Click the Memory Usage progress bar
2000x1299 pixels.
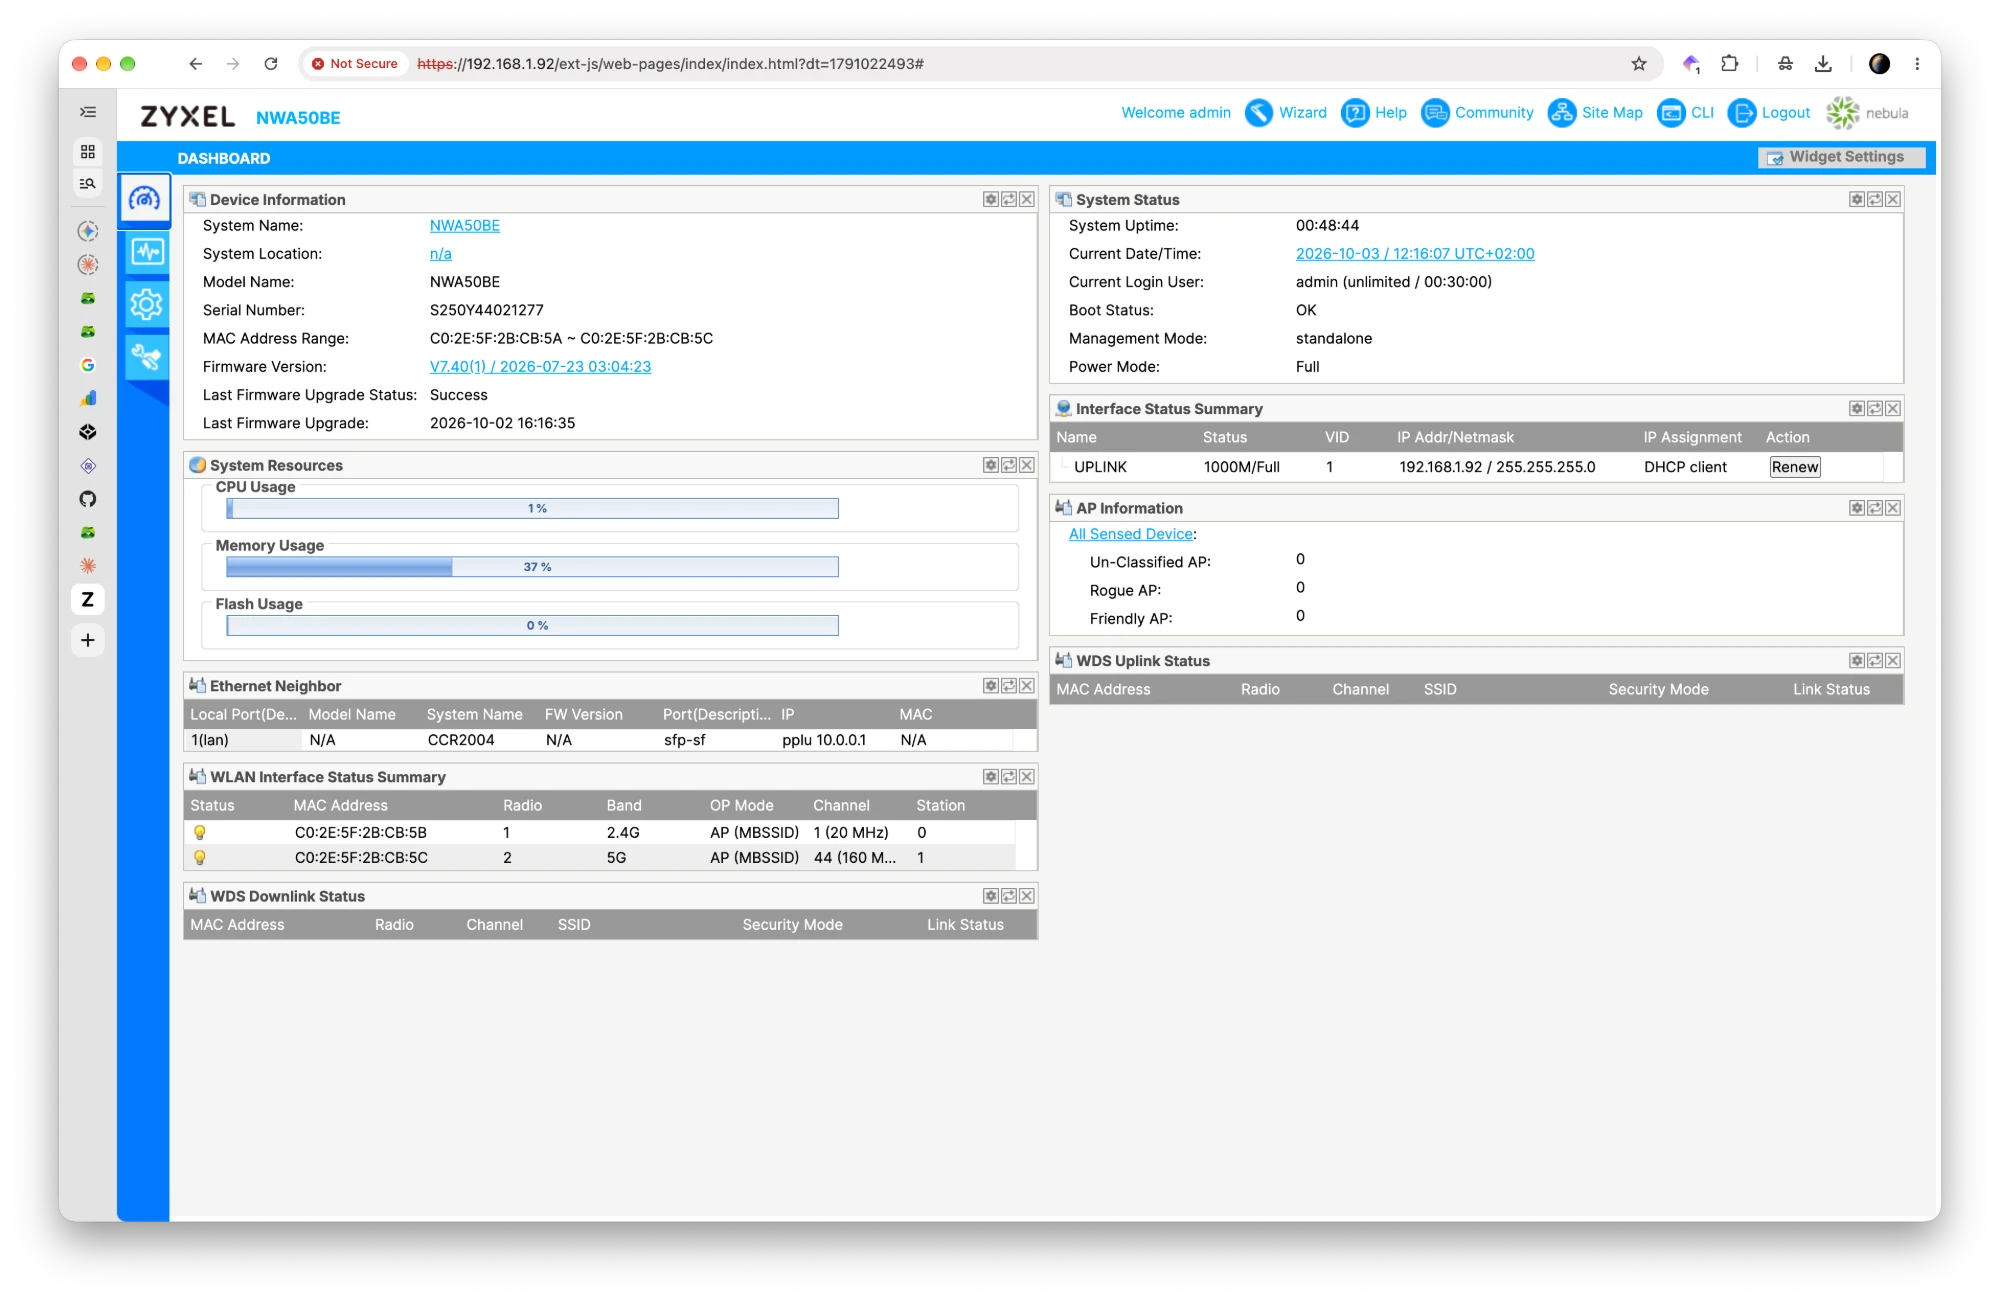click(x=532, y=567)
